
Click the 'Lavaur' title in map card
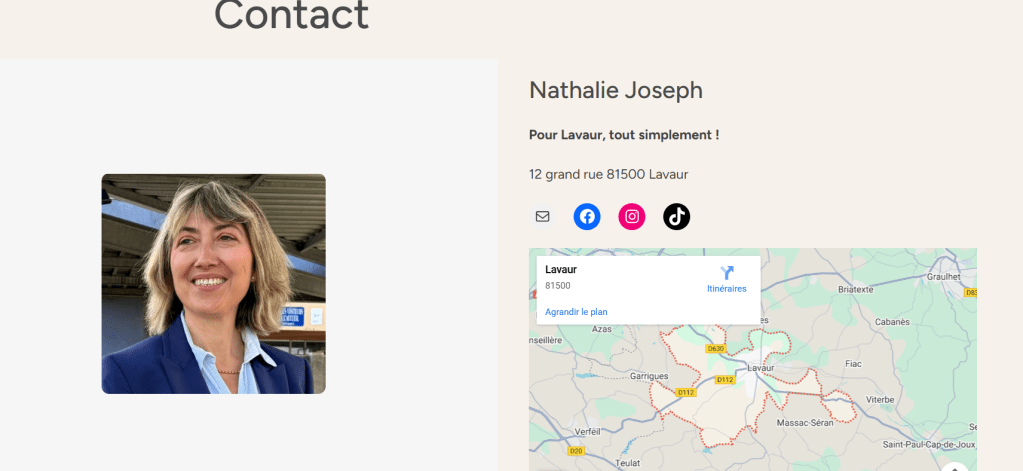pos(561,269)
